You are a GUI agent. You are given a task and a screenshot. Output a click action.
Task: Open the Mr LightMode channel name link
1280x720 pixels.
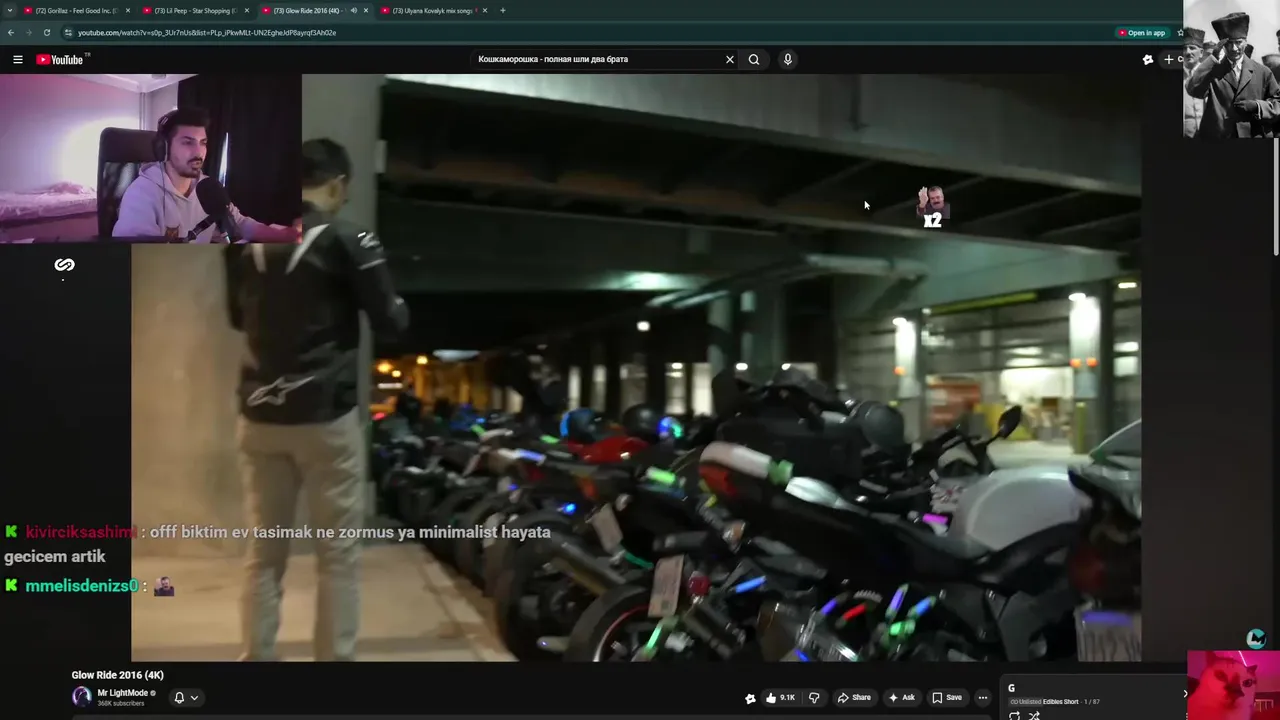pyautogui.click(x=123, y=693)
